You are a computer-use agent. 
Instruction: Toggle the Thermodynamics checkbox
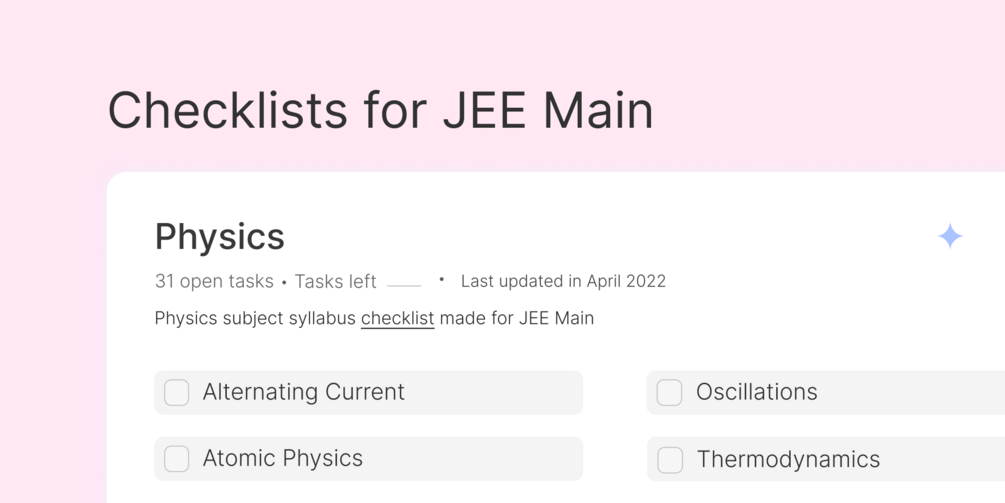[670, 459]
